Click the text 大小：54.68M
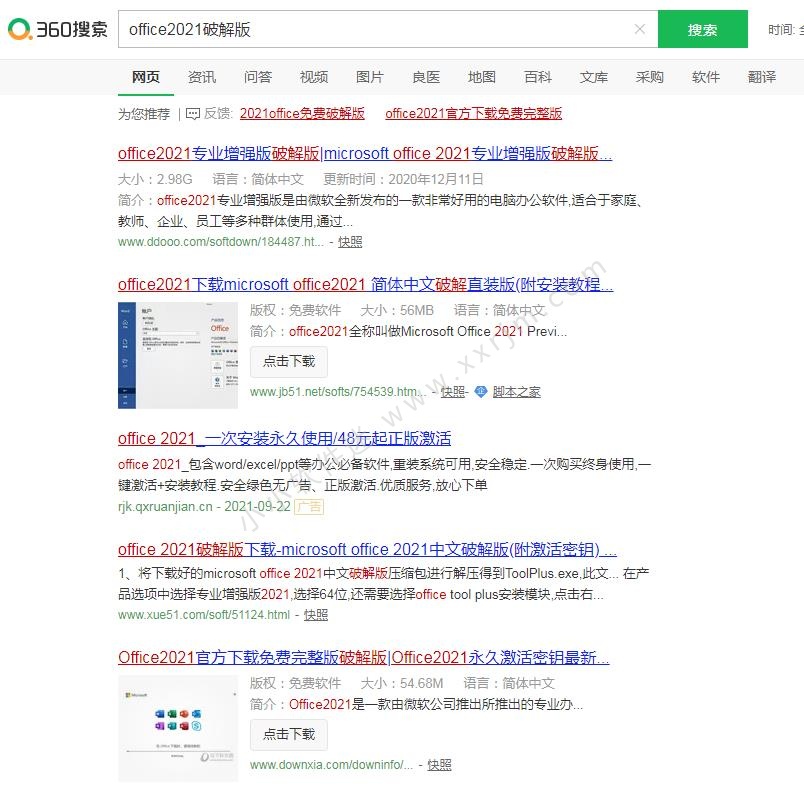 click(x=401, y=683)
